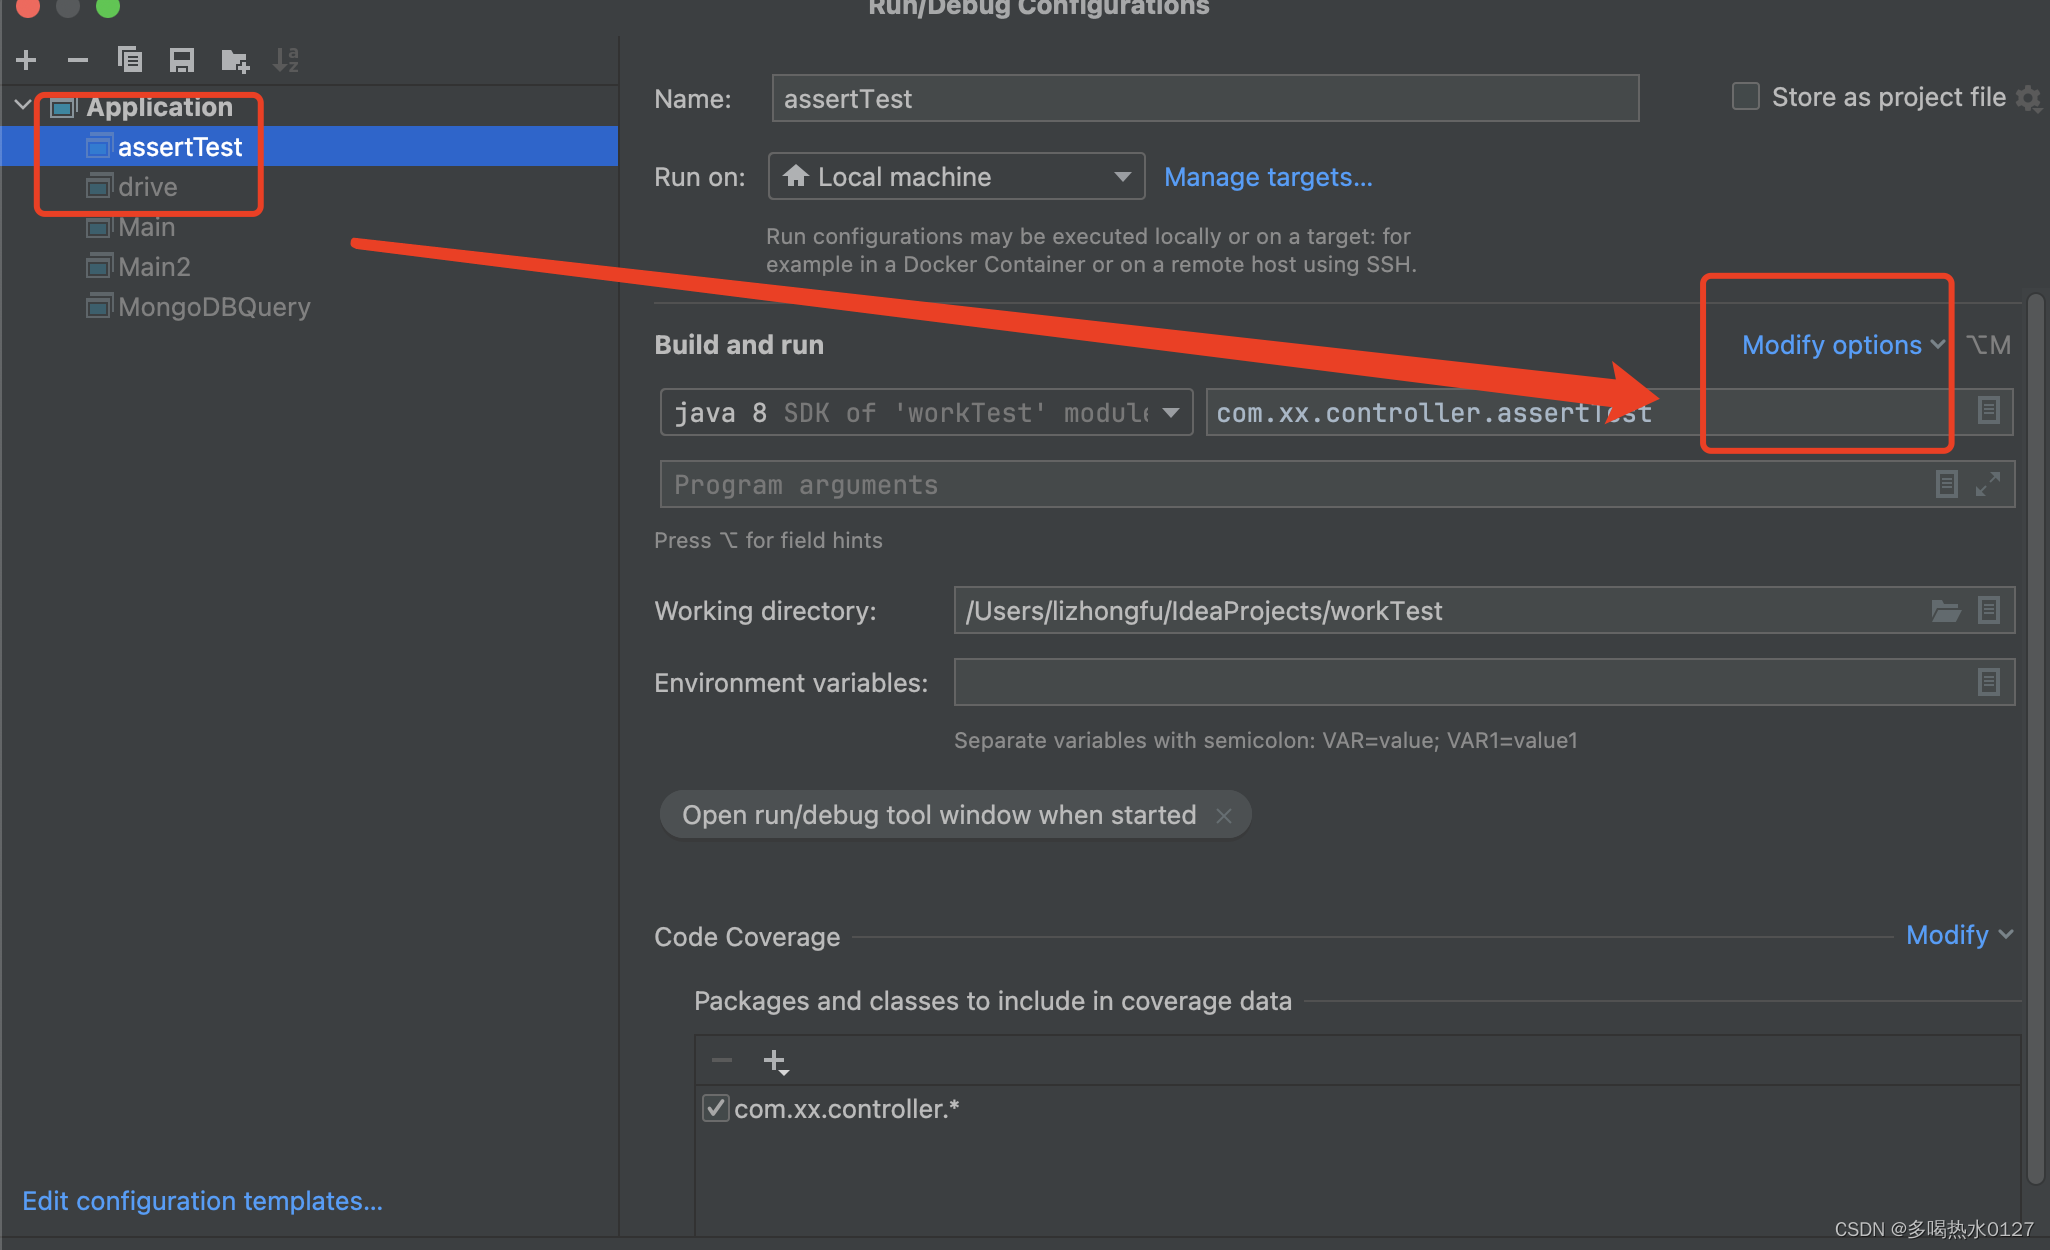
Task: Remove the selected run configuration
Action: pos(78,59)
